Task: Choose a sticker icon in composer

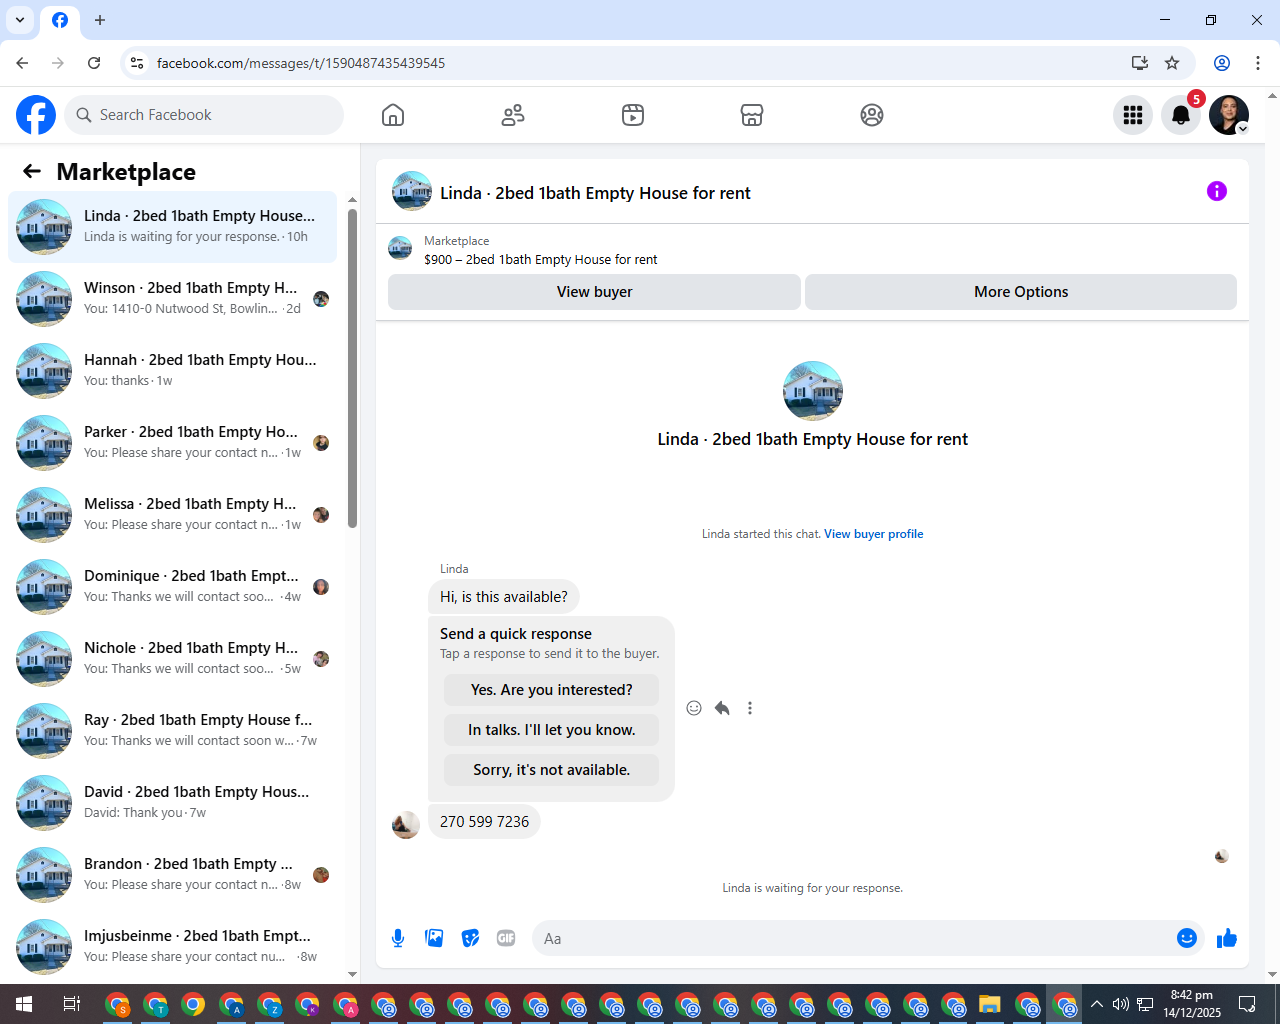Action: (470, 938)
